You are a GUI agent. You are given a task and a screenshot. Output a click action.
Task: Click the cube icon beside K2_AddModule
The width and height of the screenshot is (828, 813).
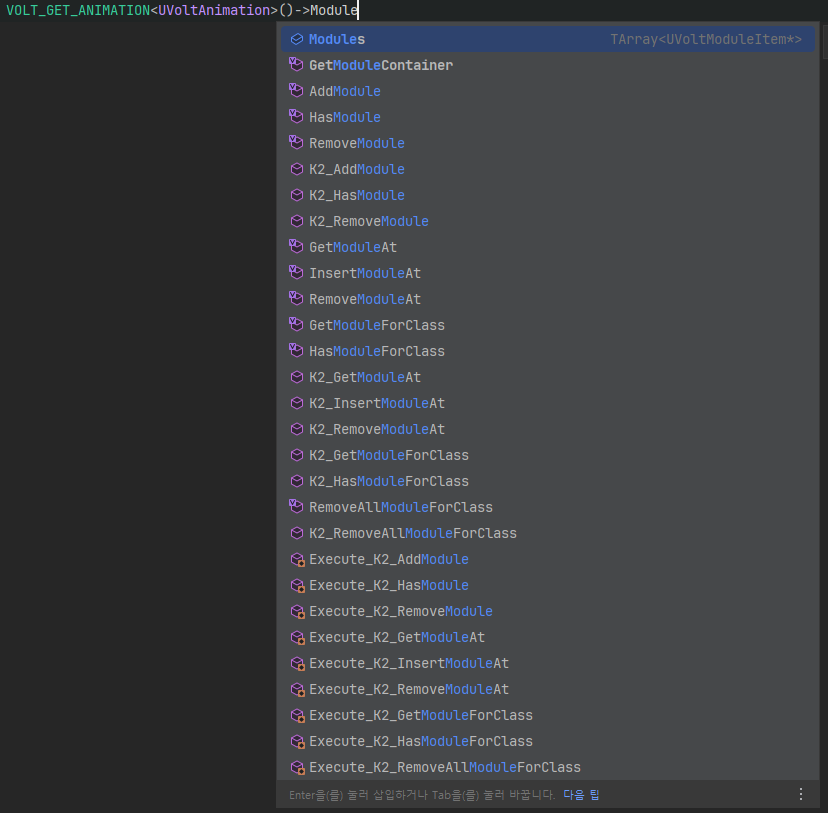[x=296, y=169]
